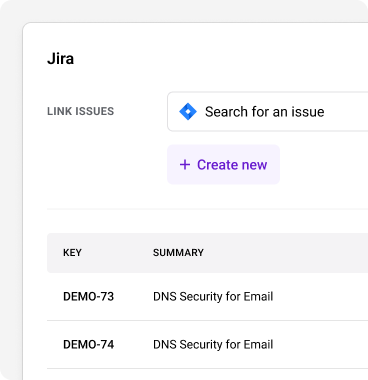Click the SUMMARY column header
The height and width of the screenshot is (380, 368).
click(178, 253)
